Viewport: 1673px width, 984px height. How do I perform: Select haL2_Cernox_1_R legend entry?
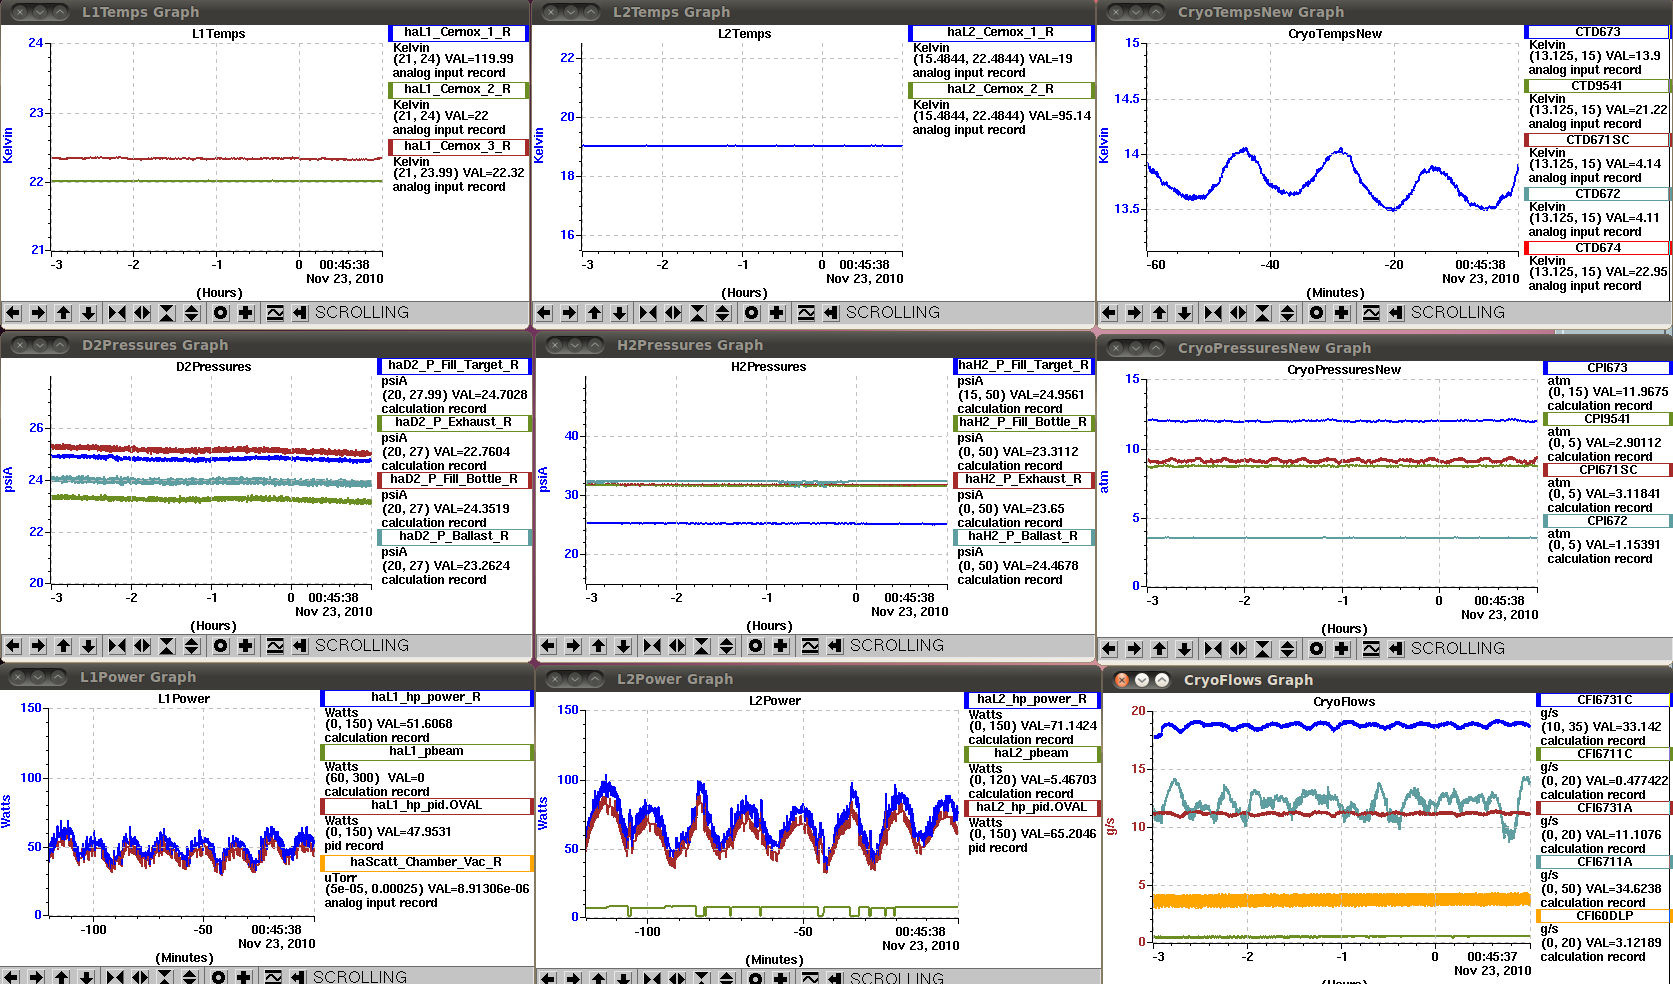point(1001,33)
